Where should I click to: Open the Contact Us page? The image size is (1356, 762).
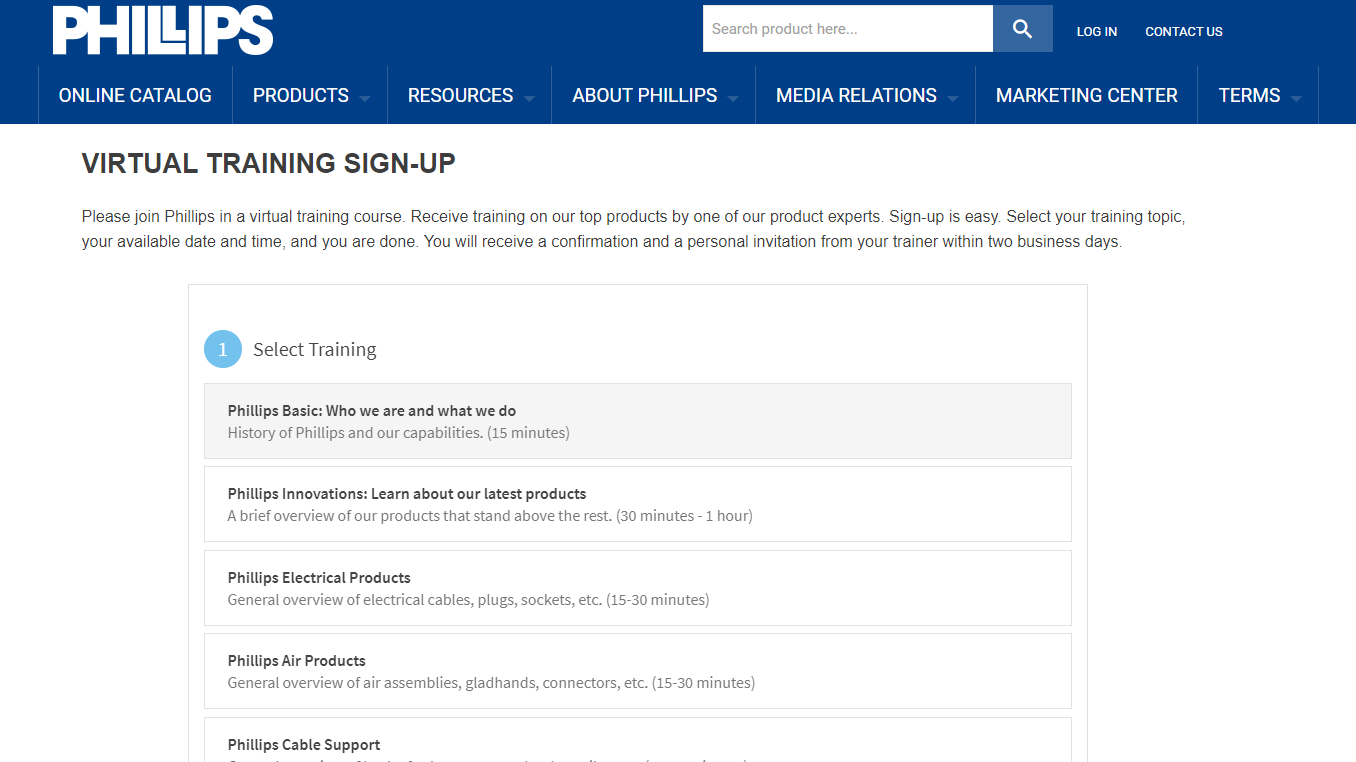(x=1183, y=31)
